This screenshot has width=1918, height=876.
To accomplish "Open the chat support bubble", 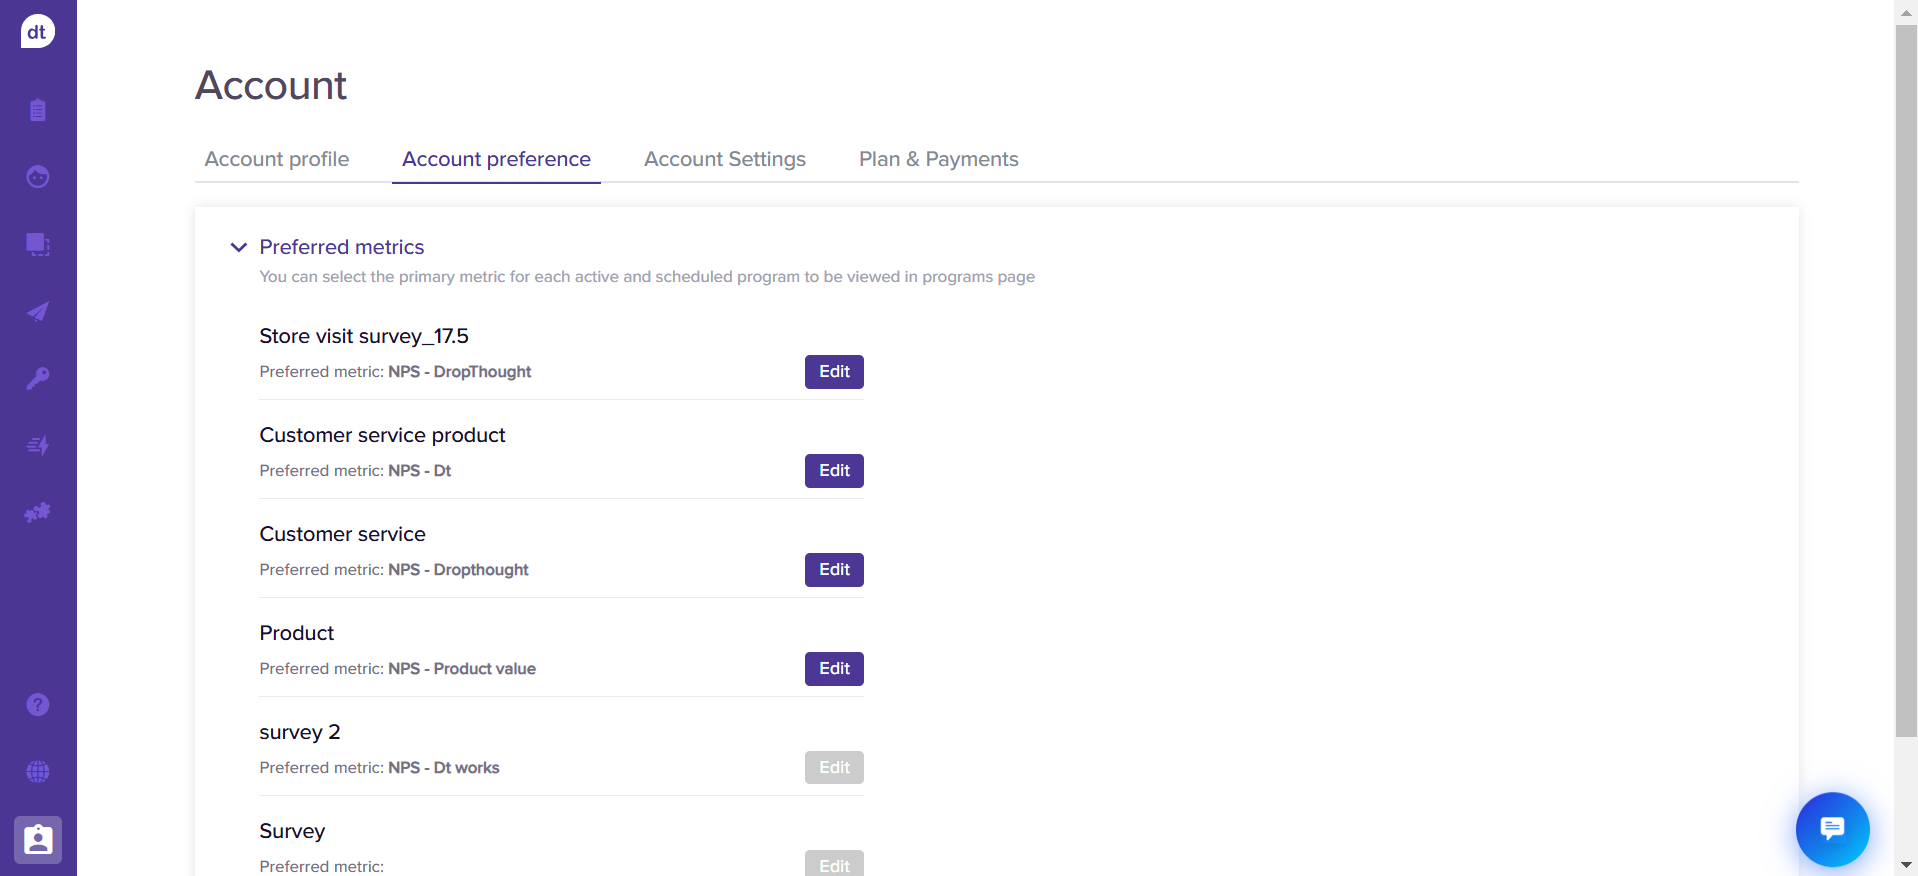I will pos(1832,829).
